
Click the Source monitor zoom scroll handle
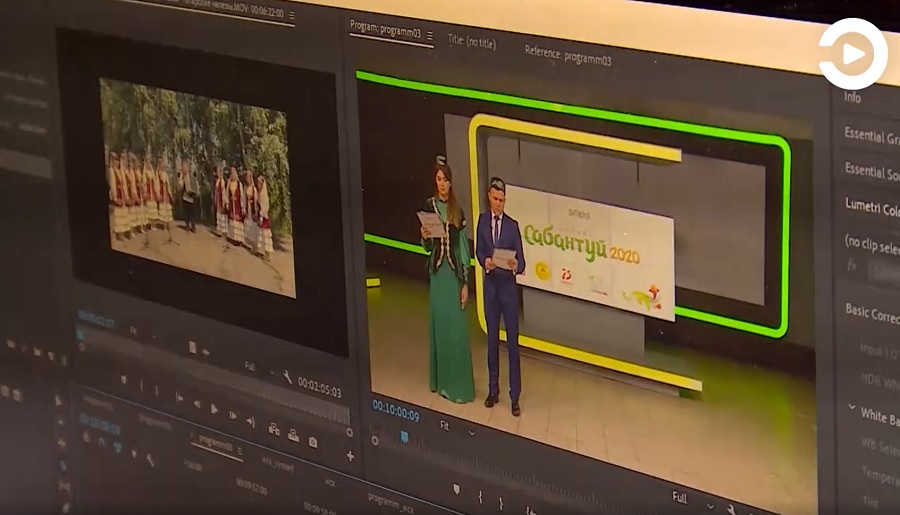(349, 432)
